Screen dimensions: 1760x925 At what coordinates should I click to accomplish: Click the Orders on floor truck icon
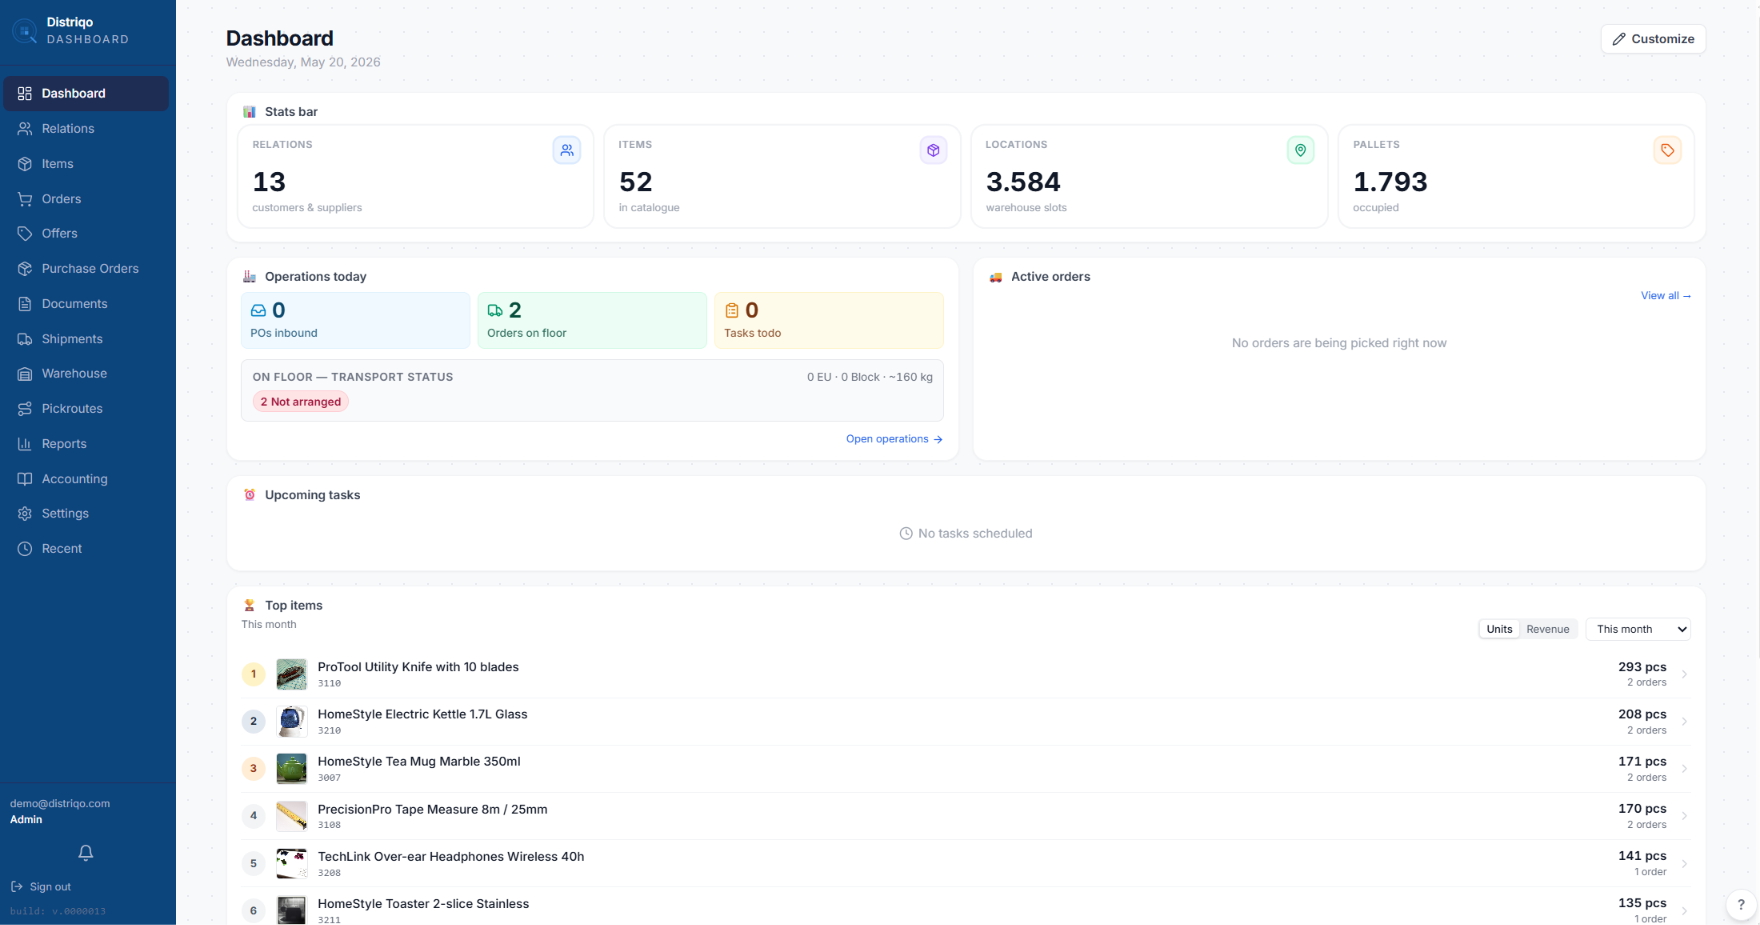[x=495, y=311]
